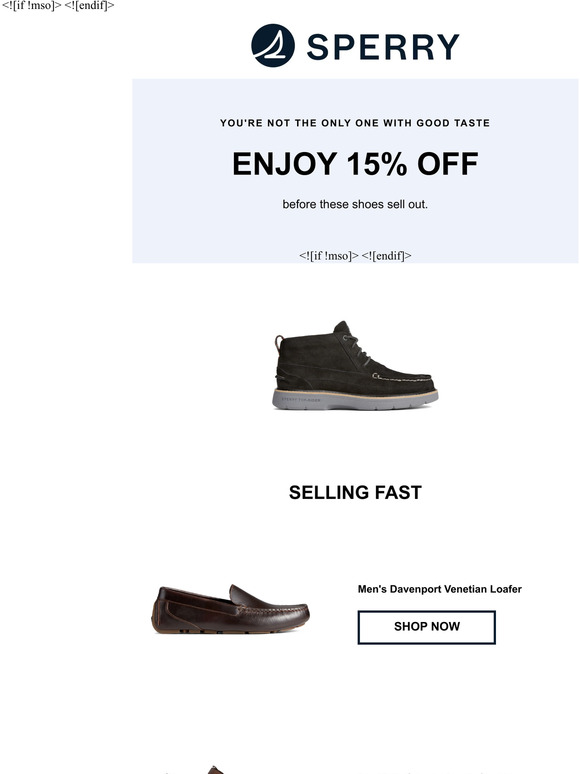This screenshot has width=580, height=774.
Task: Open the brown Davenport loafer image
Action: click(230, 610)
